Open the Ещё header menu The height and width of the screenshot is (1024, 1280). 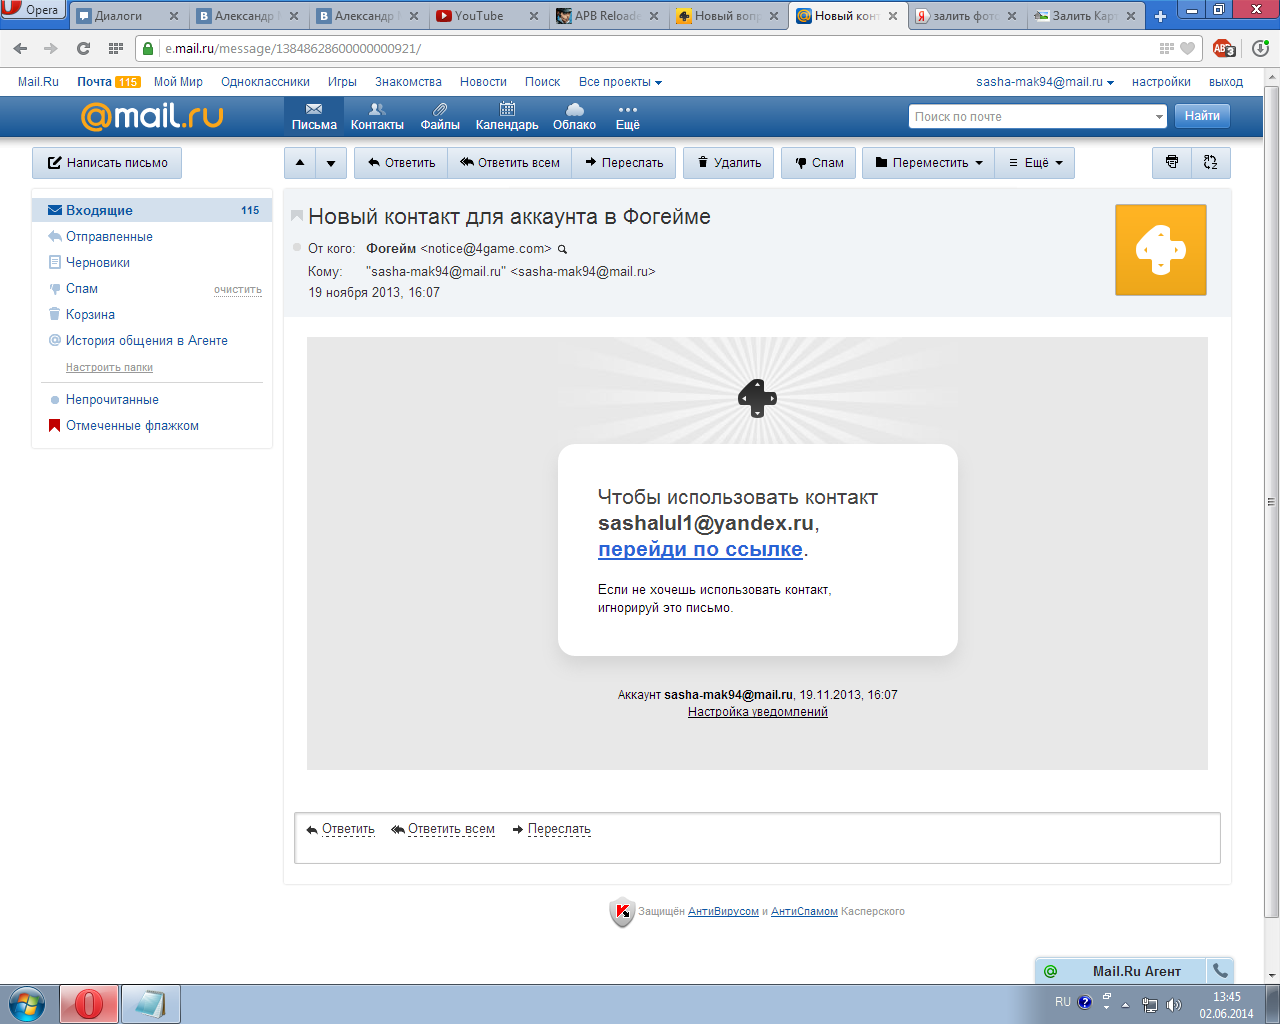[627, 116]
